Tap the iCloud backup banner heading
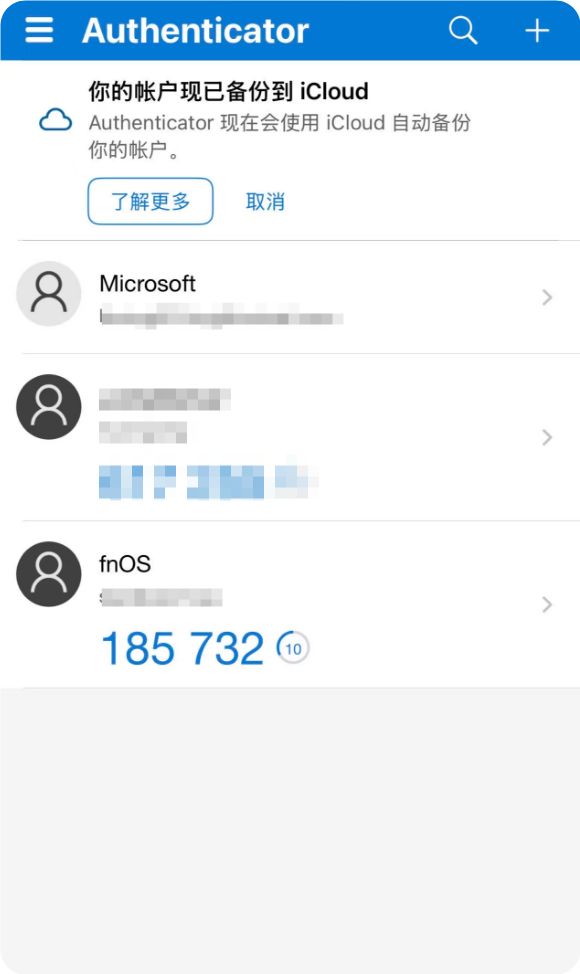This screenshot has width=580, height=974. point(229,91)
